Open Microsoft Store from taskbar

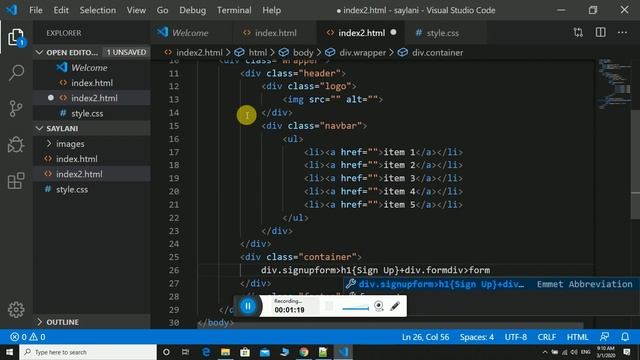pos(245,352)
